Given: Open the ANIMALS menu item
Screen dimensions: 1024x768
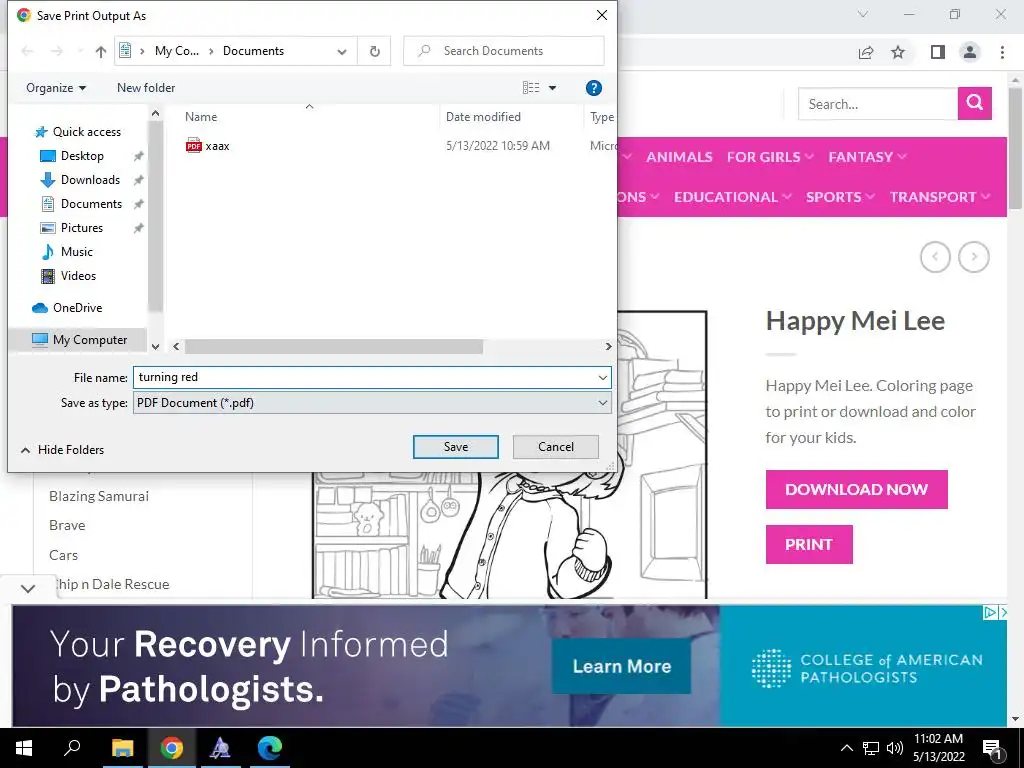Looking at the screenshot, I should (x=679, y=157).
